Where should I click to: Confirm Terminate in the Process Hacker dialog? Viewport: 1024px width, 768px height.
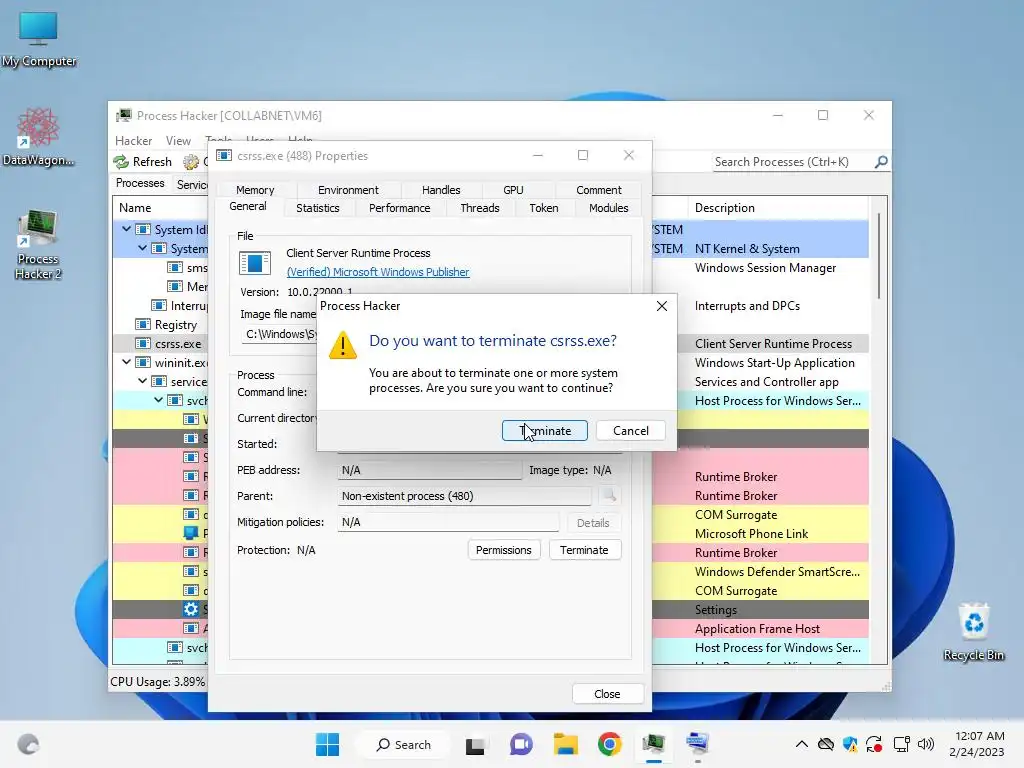(x=545, y=430)
